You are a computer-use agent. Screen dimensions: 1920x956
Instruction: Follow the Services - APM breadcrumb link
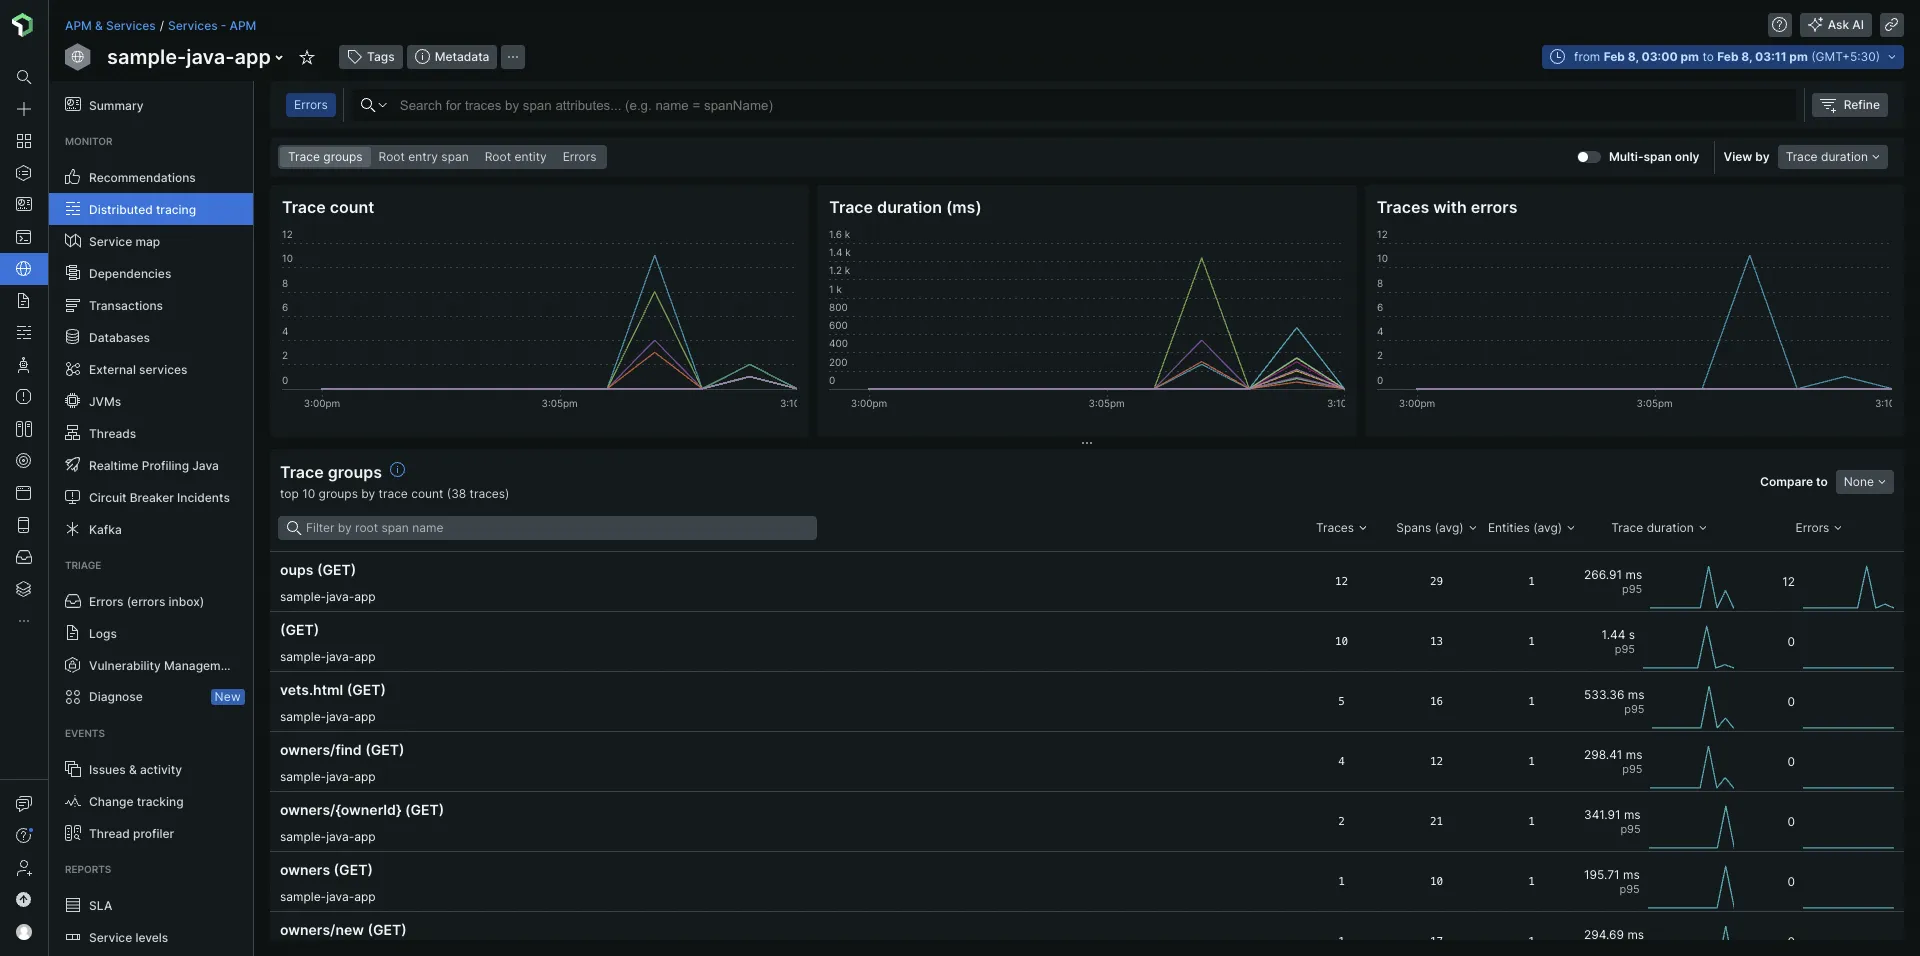tap(212, 26)
